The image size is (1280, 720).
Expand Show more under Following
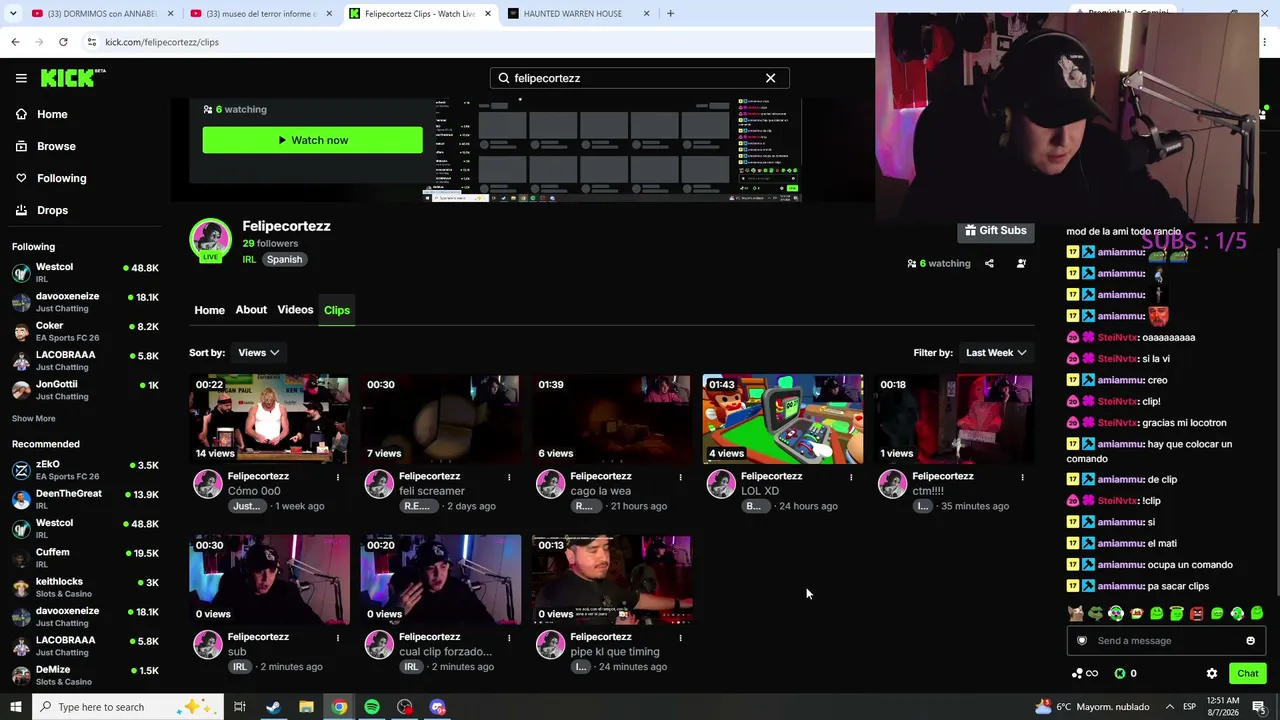point(34,418)
